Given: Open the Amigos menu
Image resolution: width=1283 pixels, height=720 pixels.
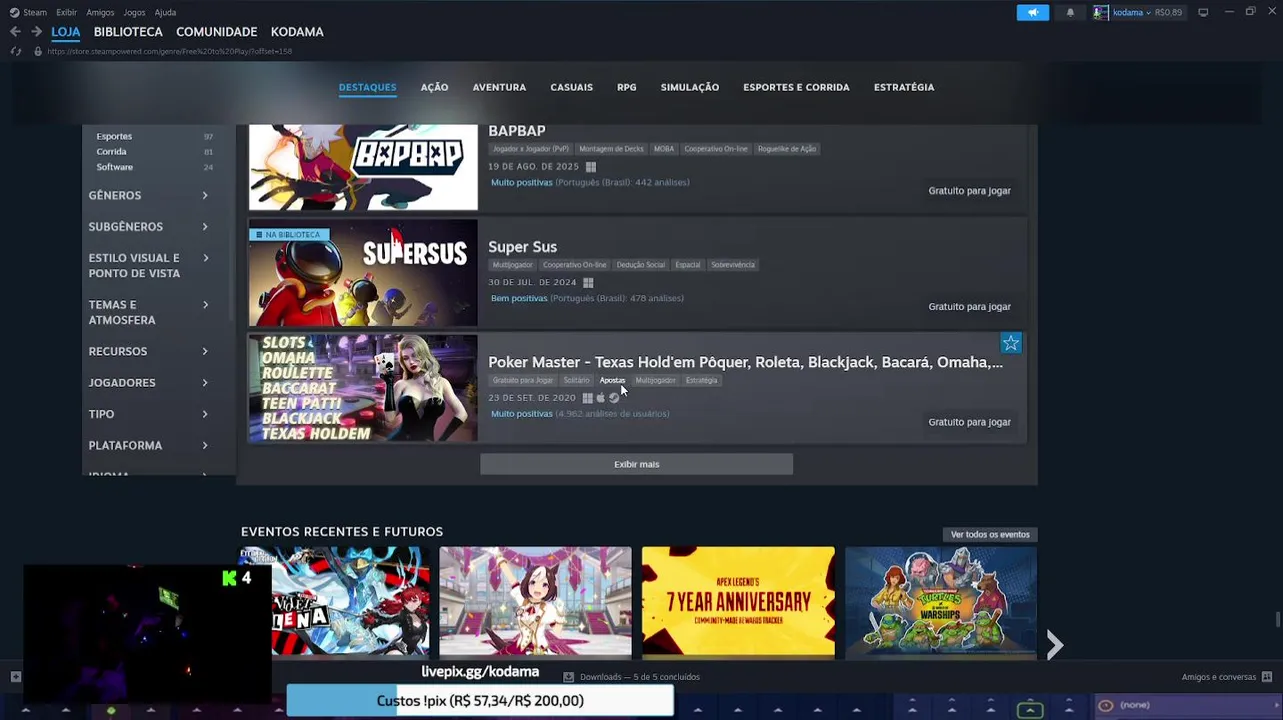Looking at the screenshot, I should point(100,12).
